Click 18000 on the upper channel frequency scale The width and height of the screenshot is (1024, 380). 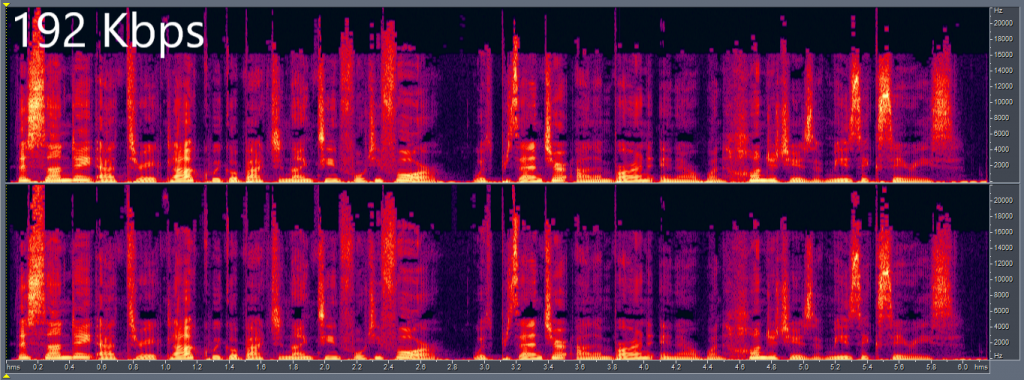tap(1002, 39)
